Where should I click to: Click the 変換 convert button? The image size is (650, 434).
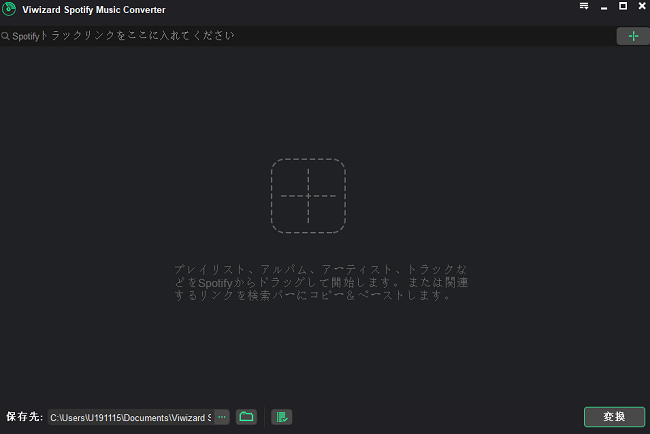coord(614,417)
